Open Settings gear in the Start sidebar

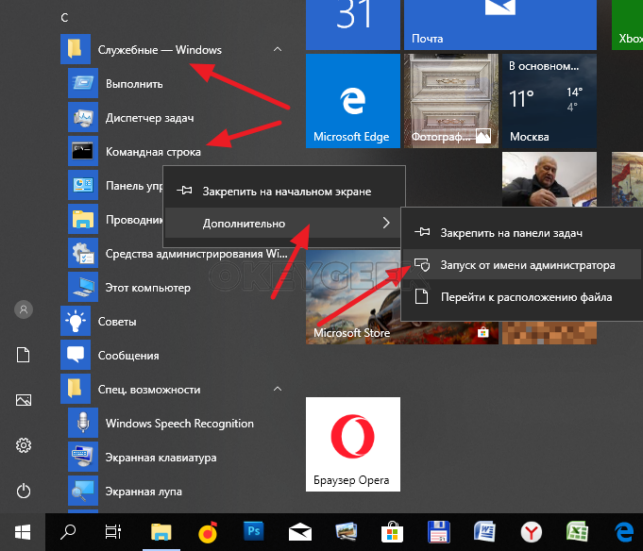[23, 445]
